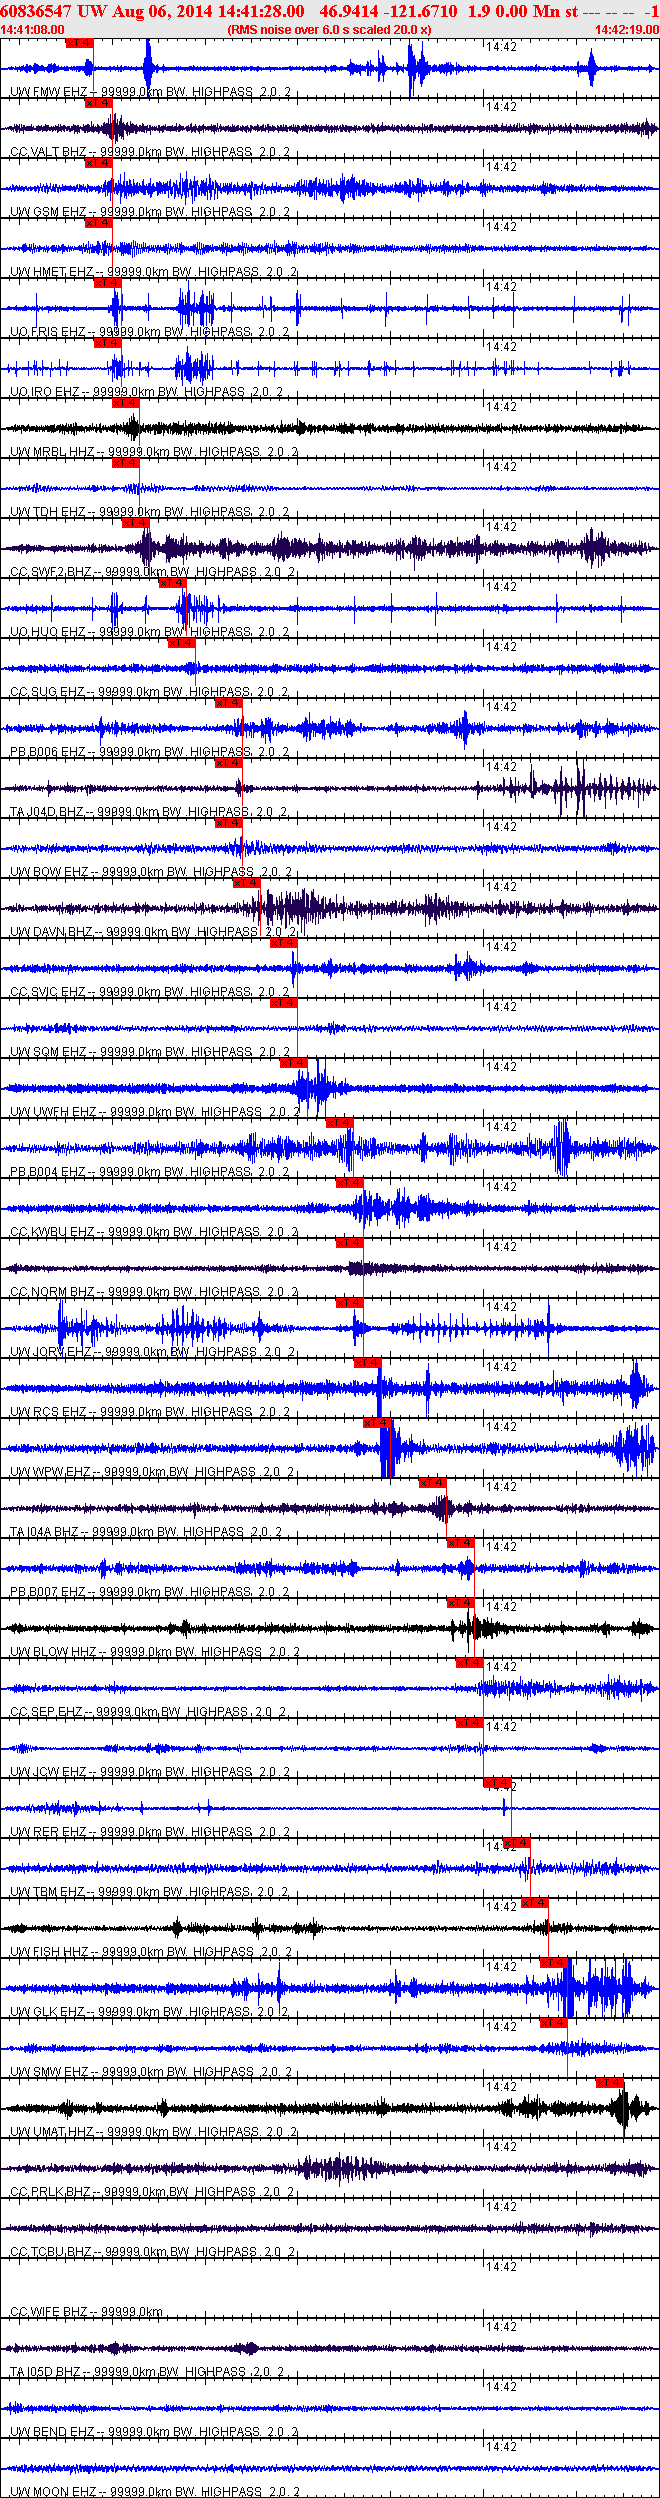This screenshot has height=2498, width=660.
Task: Select the CC KWBU EHZ trace label
Action: 154,1232
